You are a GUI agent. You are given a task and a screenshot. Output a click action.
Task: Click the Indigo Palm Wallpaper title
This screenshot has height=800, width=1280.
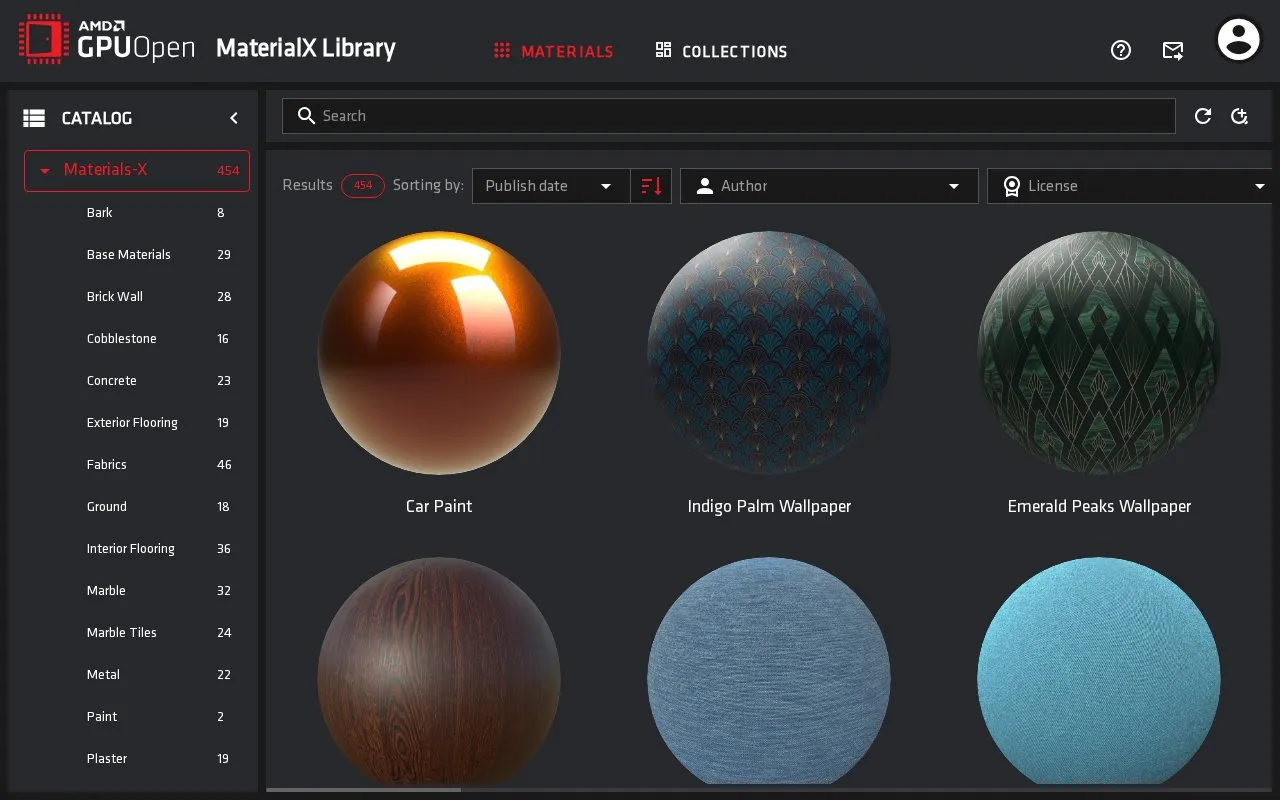pyautogui.click(x=769, y=506)
